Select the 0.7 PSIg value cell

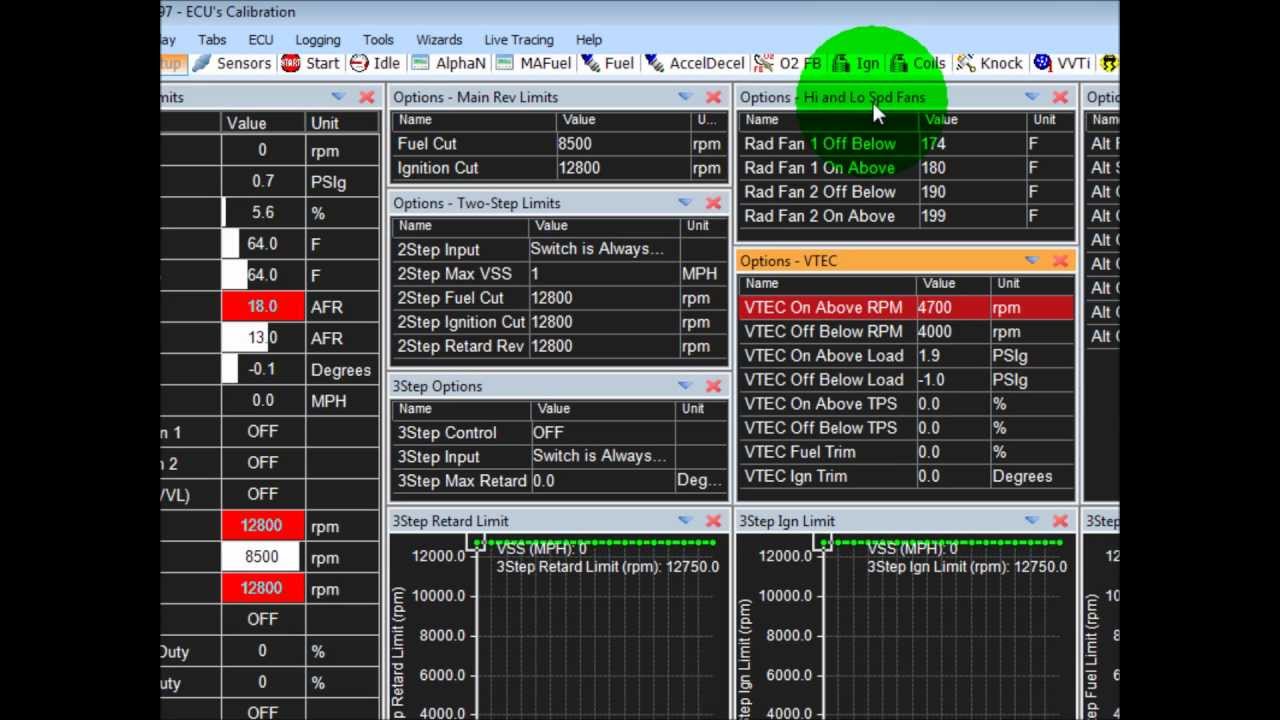pos(263,182)
